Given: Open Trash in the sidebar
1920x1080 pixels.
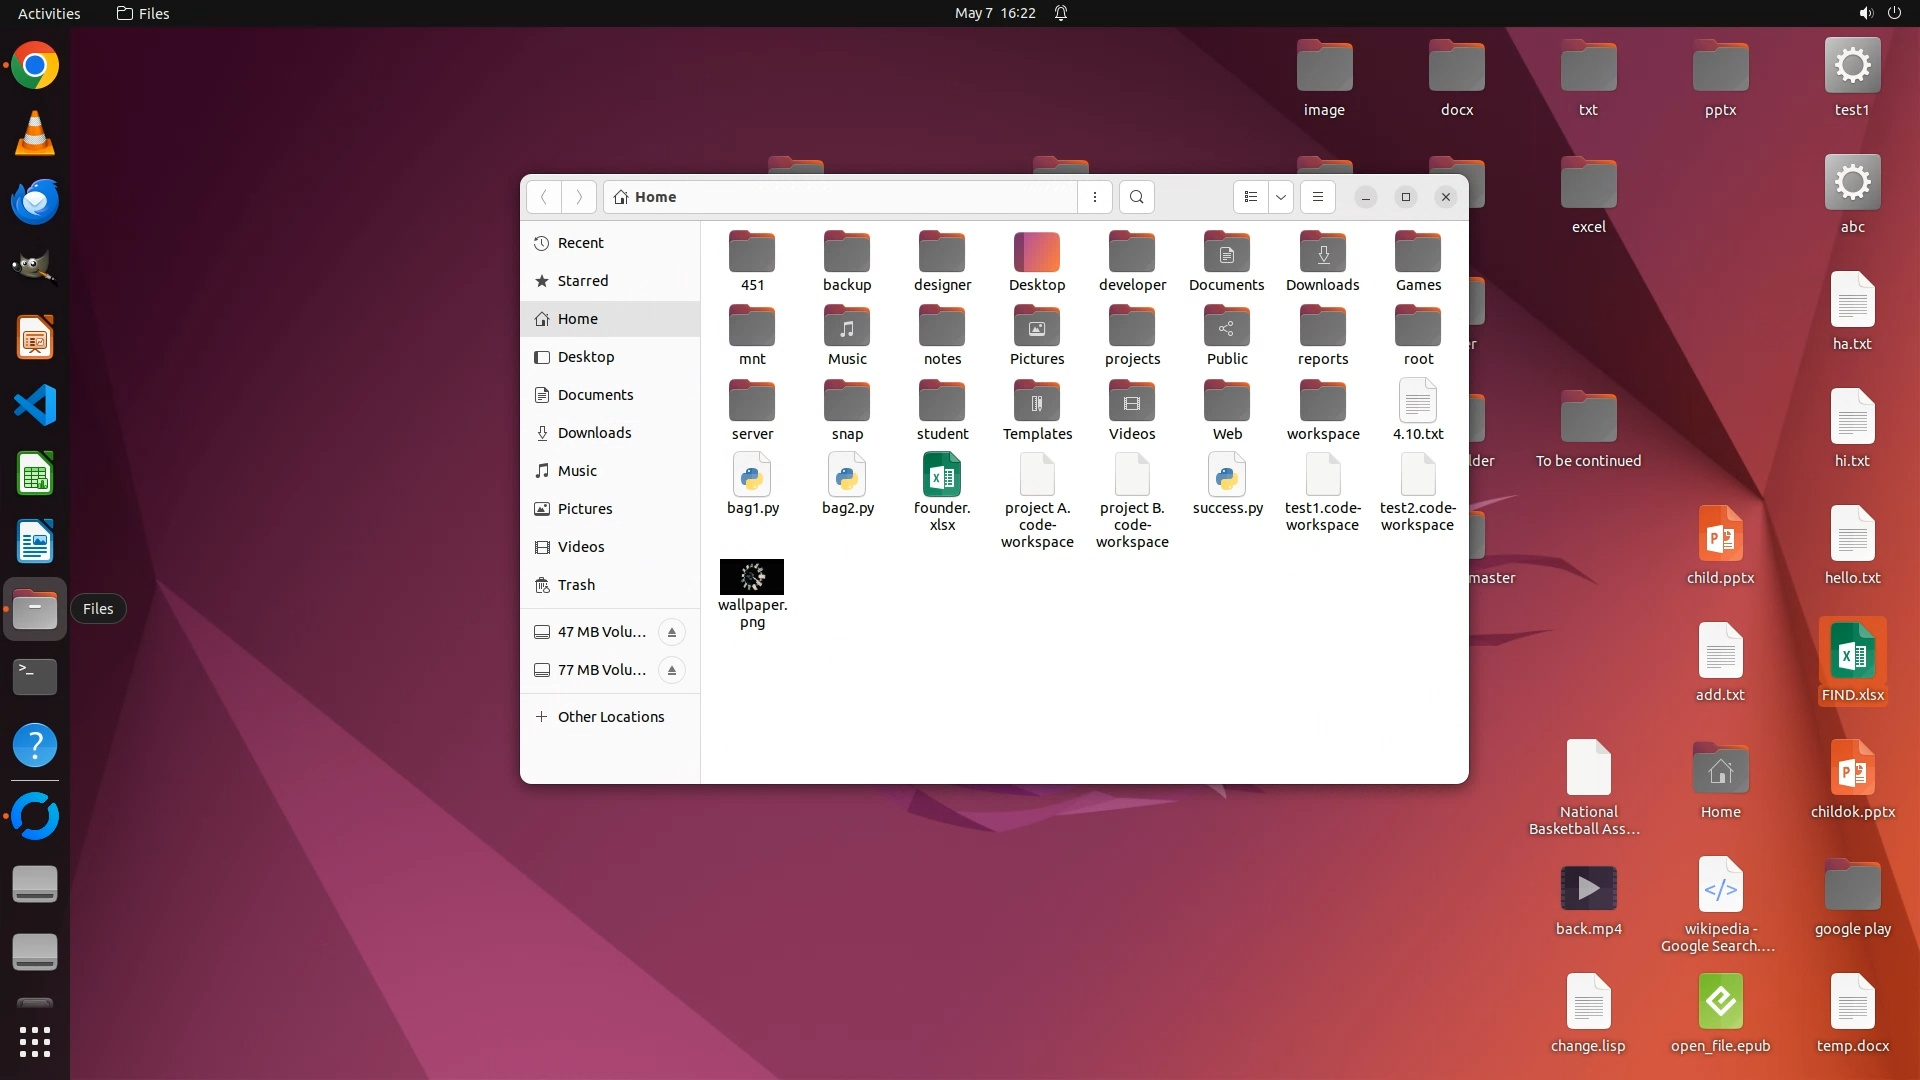Looking at the screenshot, I should [x=576, y=585].
